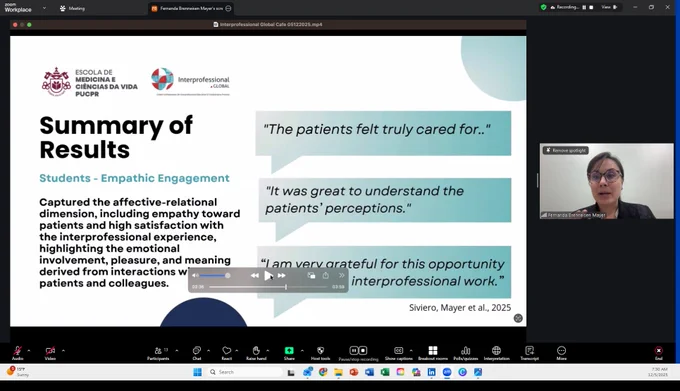Switch to the Meeting tab
Screen dimensions: 680x391
point(72,8)
